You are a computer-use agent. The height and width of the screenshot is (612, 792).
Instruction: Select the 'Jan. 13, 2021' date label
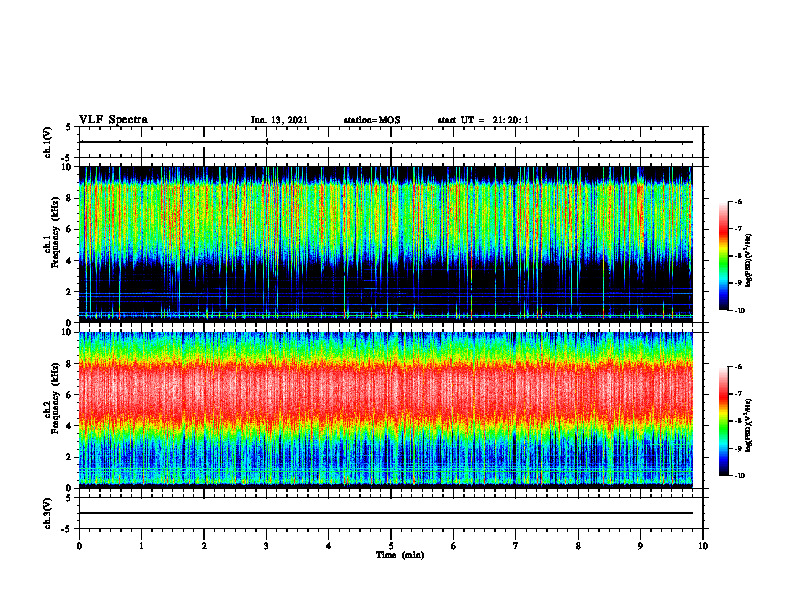279,120
